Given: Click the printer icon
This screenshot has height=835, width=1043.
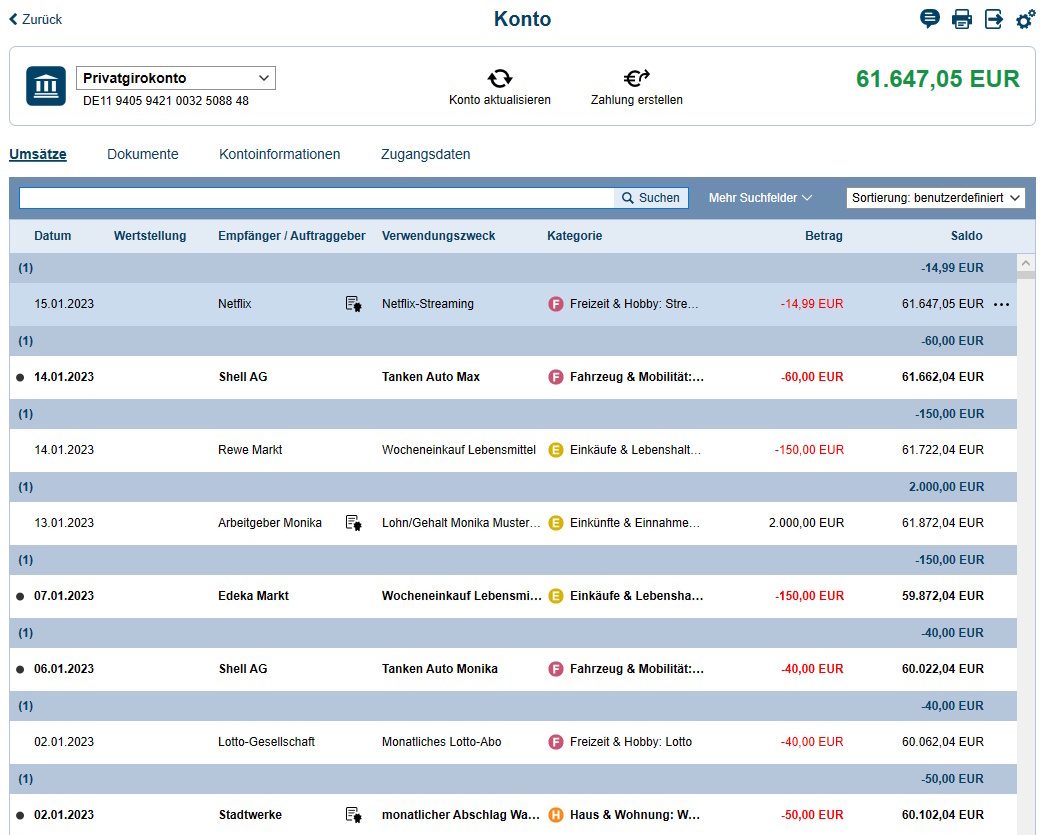Looking at the screenshot, I should (962, 19).
